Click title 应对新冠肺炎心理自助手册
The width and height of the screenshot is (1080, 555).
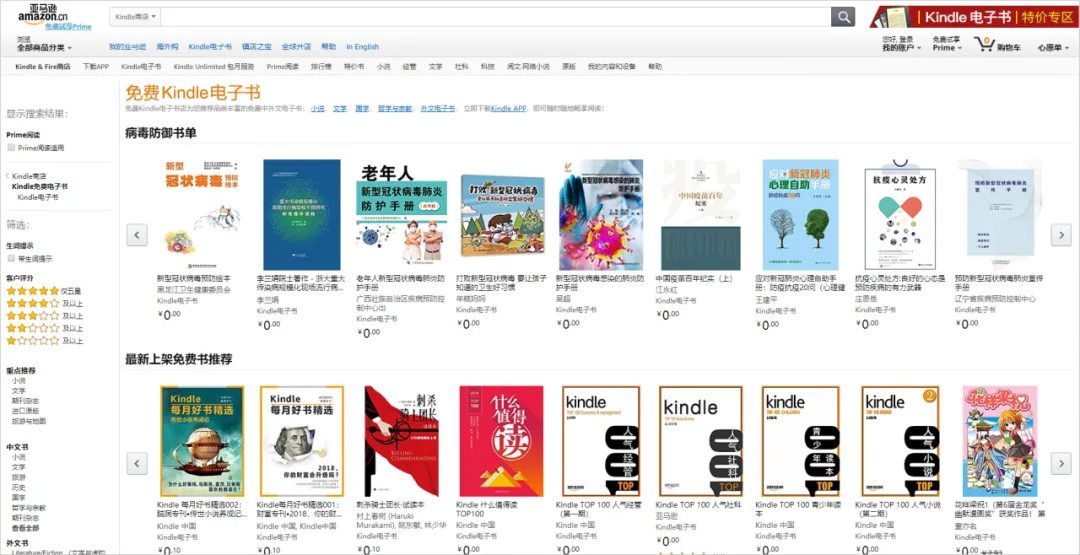[x=800, y=283]
